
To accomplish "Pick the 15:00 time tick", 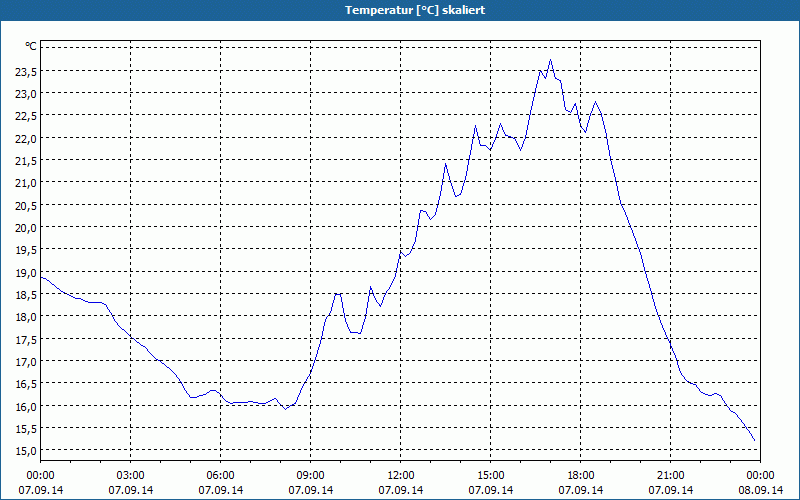I will pos(490,476).
